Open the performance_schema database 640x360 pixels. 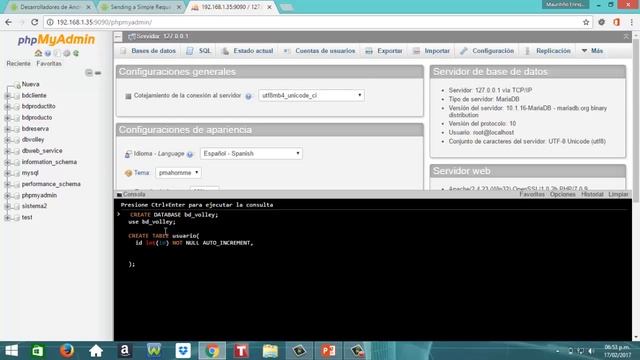tap(51, 184)
